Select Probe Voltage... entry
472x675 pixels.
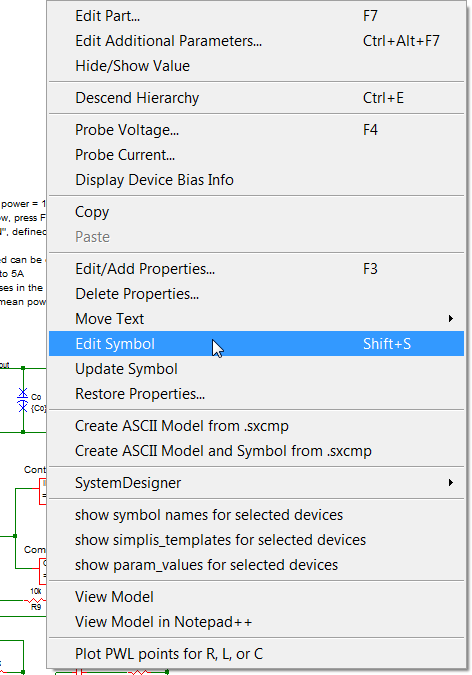pyautogui.click(x=256, y=130)
